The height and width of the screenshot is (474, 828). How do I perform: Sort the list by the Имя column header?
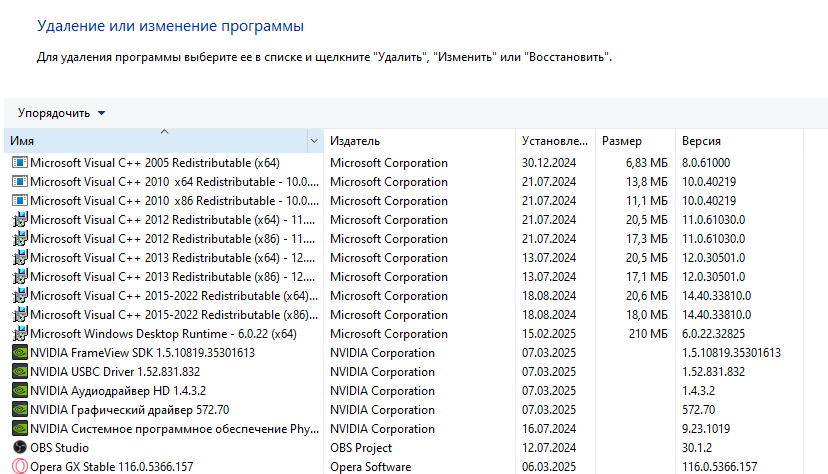pos(156,141)
